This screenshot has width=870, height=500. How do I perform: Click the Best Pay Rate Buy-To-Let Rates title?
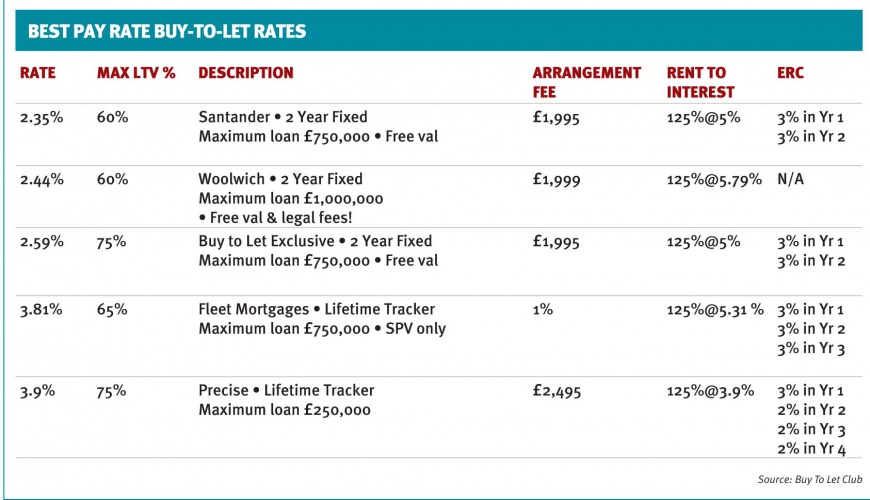tap(167, 31)
